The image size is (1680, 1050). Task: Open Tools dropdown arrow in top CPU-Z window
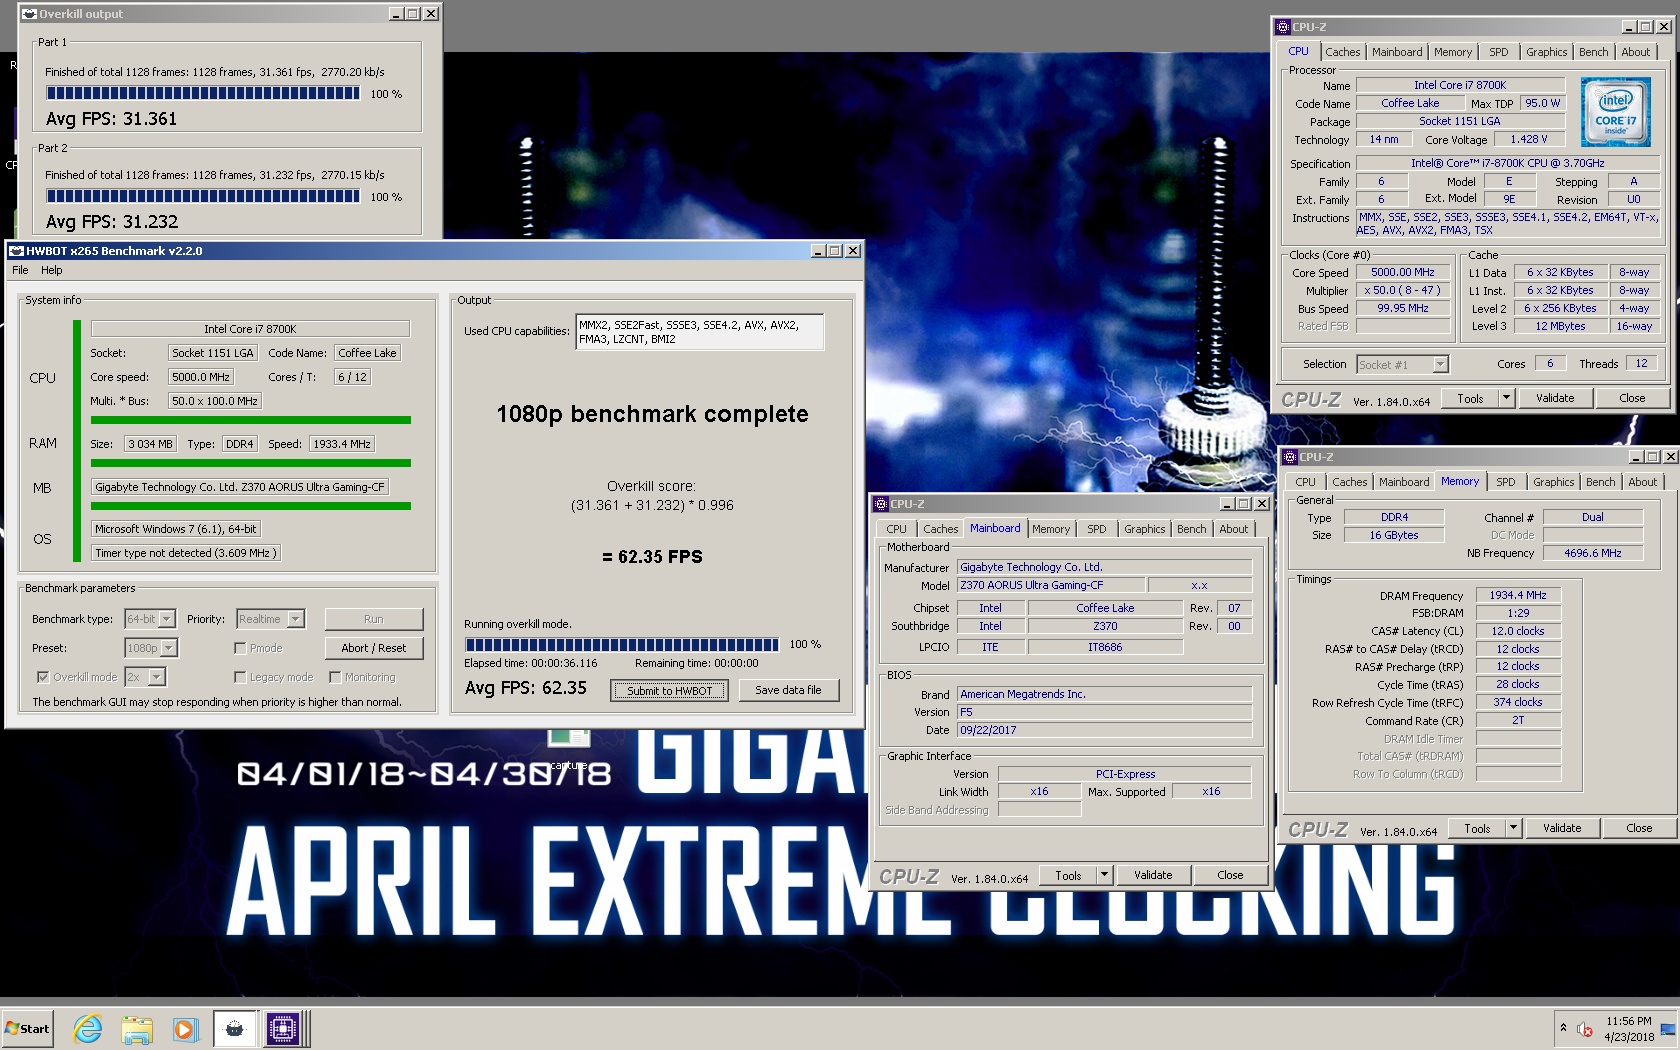coord(1506,398)
